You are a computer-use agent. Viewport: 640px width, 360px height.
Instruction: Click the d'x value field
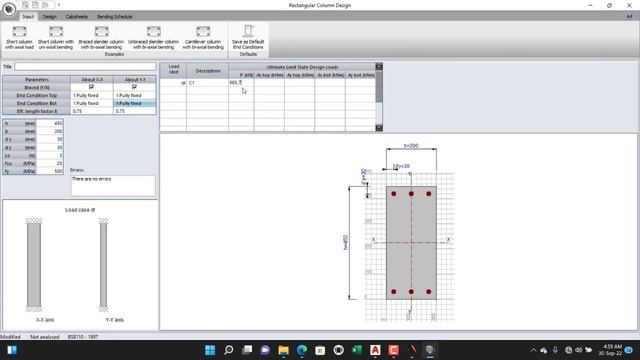(x=50, y=139)
